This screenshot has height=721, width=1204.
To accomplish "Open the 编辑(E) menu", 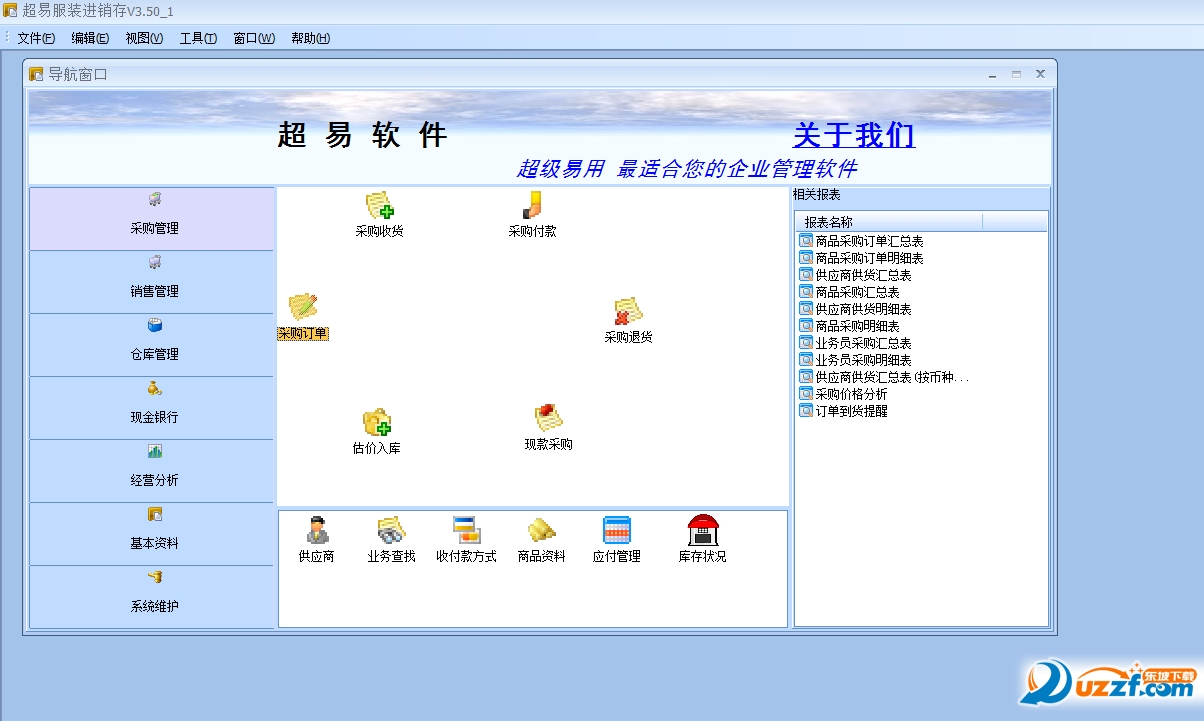I will click(x=90, y=38).
